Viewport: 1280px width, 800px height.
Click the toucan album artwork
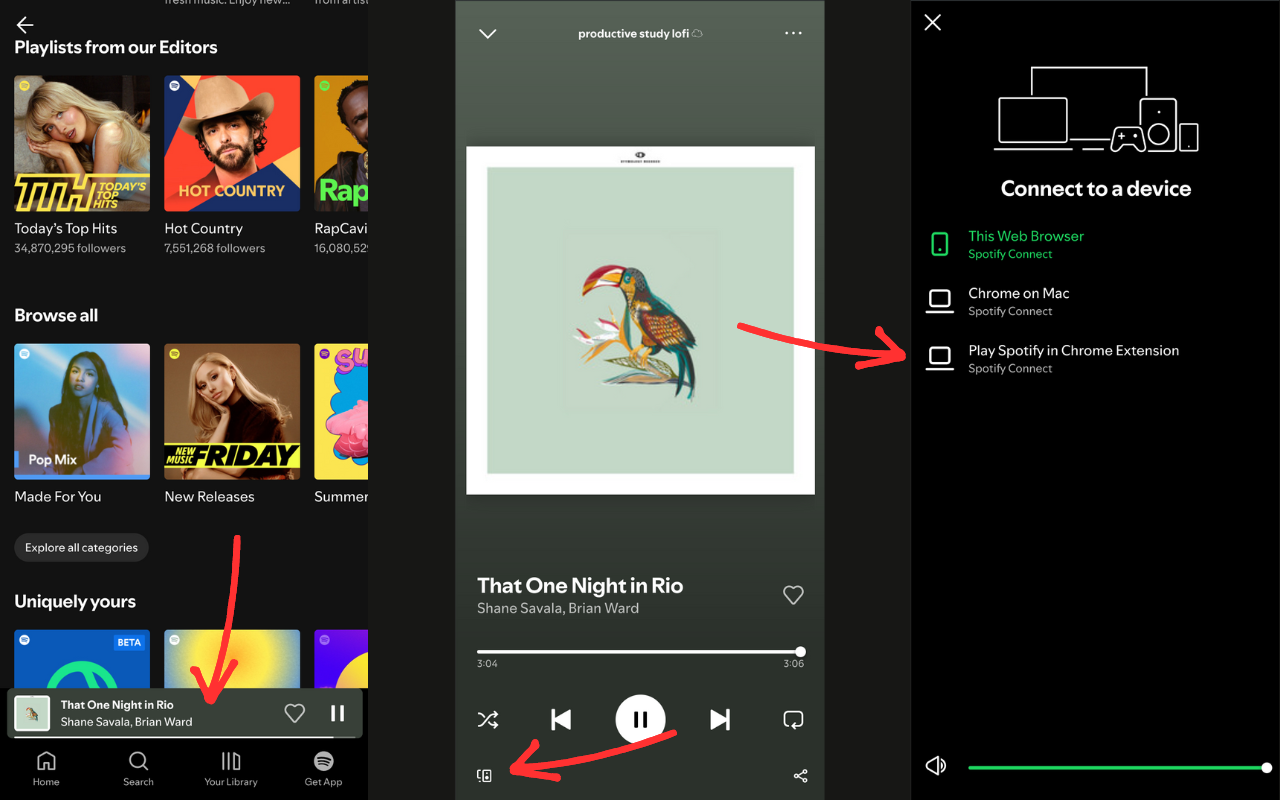point(640,320)
